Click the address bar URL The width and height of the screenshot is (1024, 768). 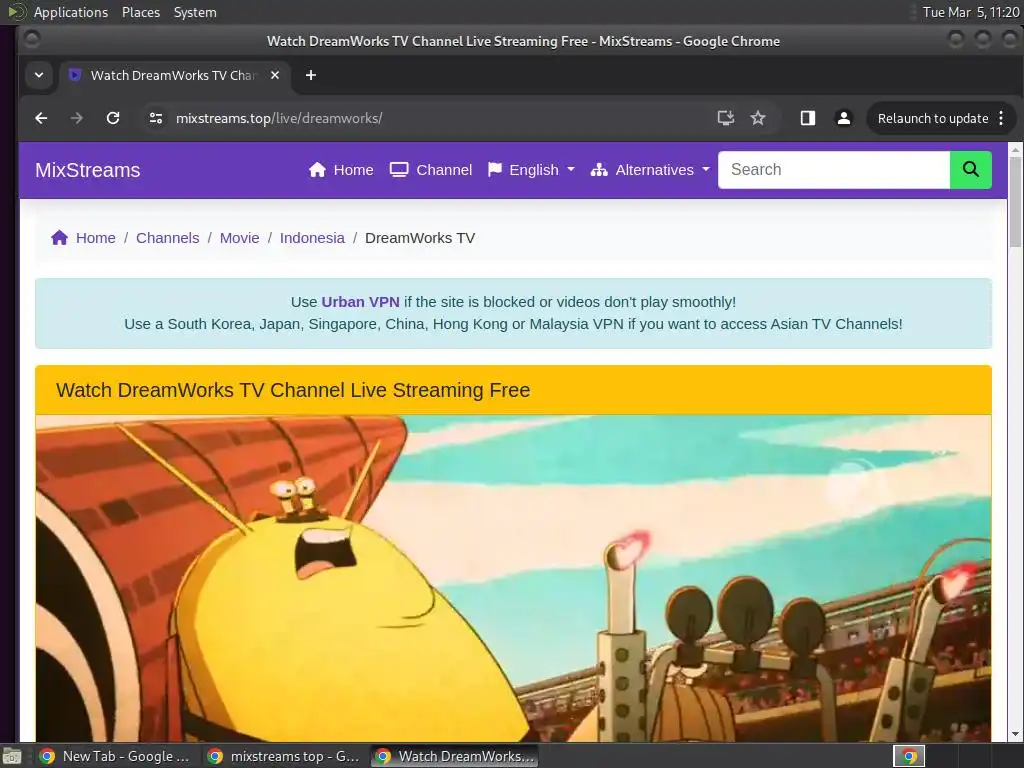(x=279, y=118)
